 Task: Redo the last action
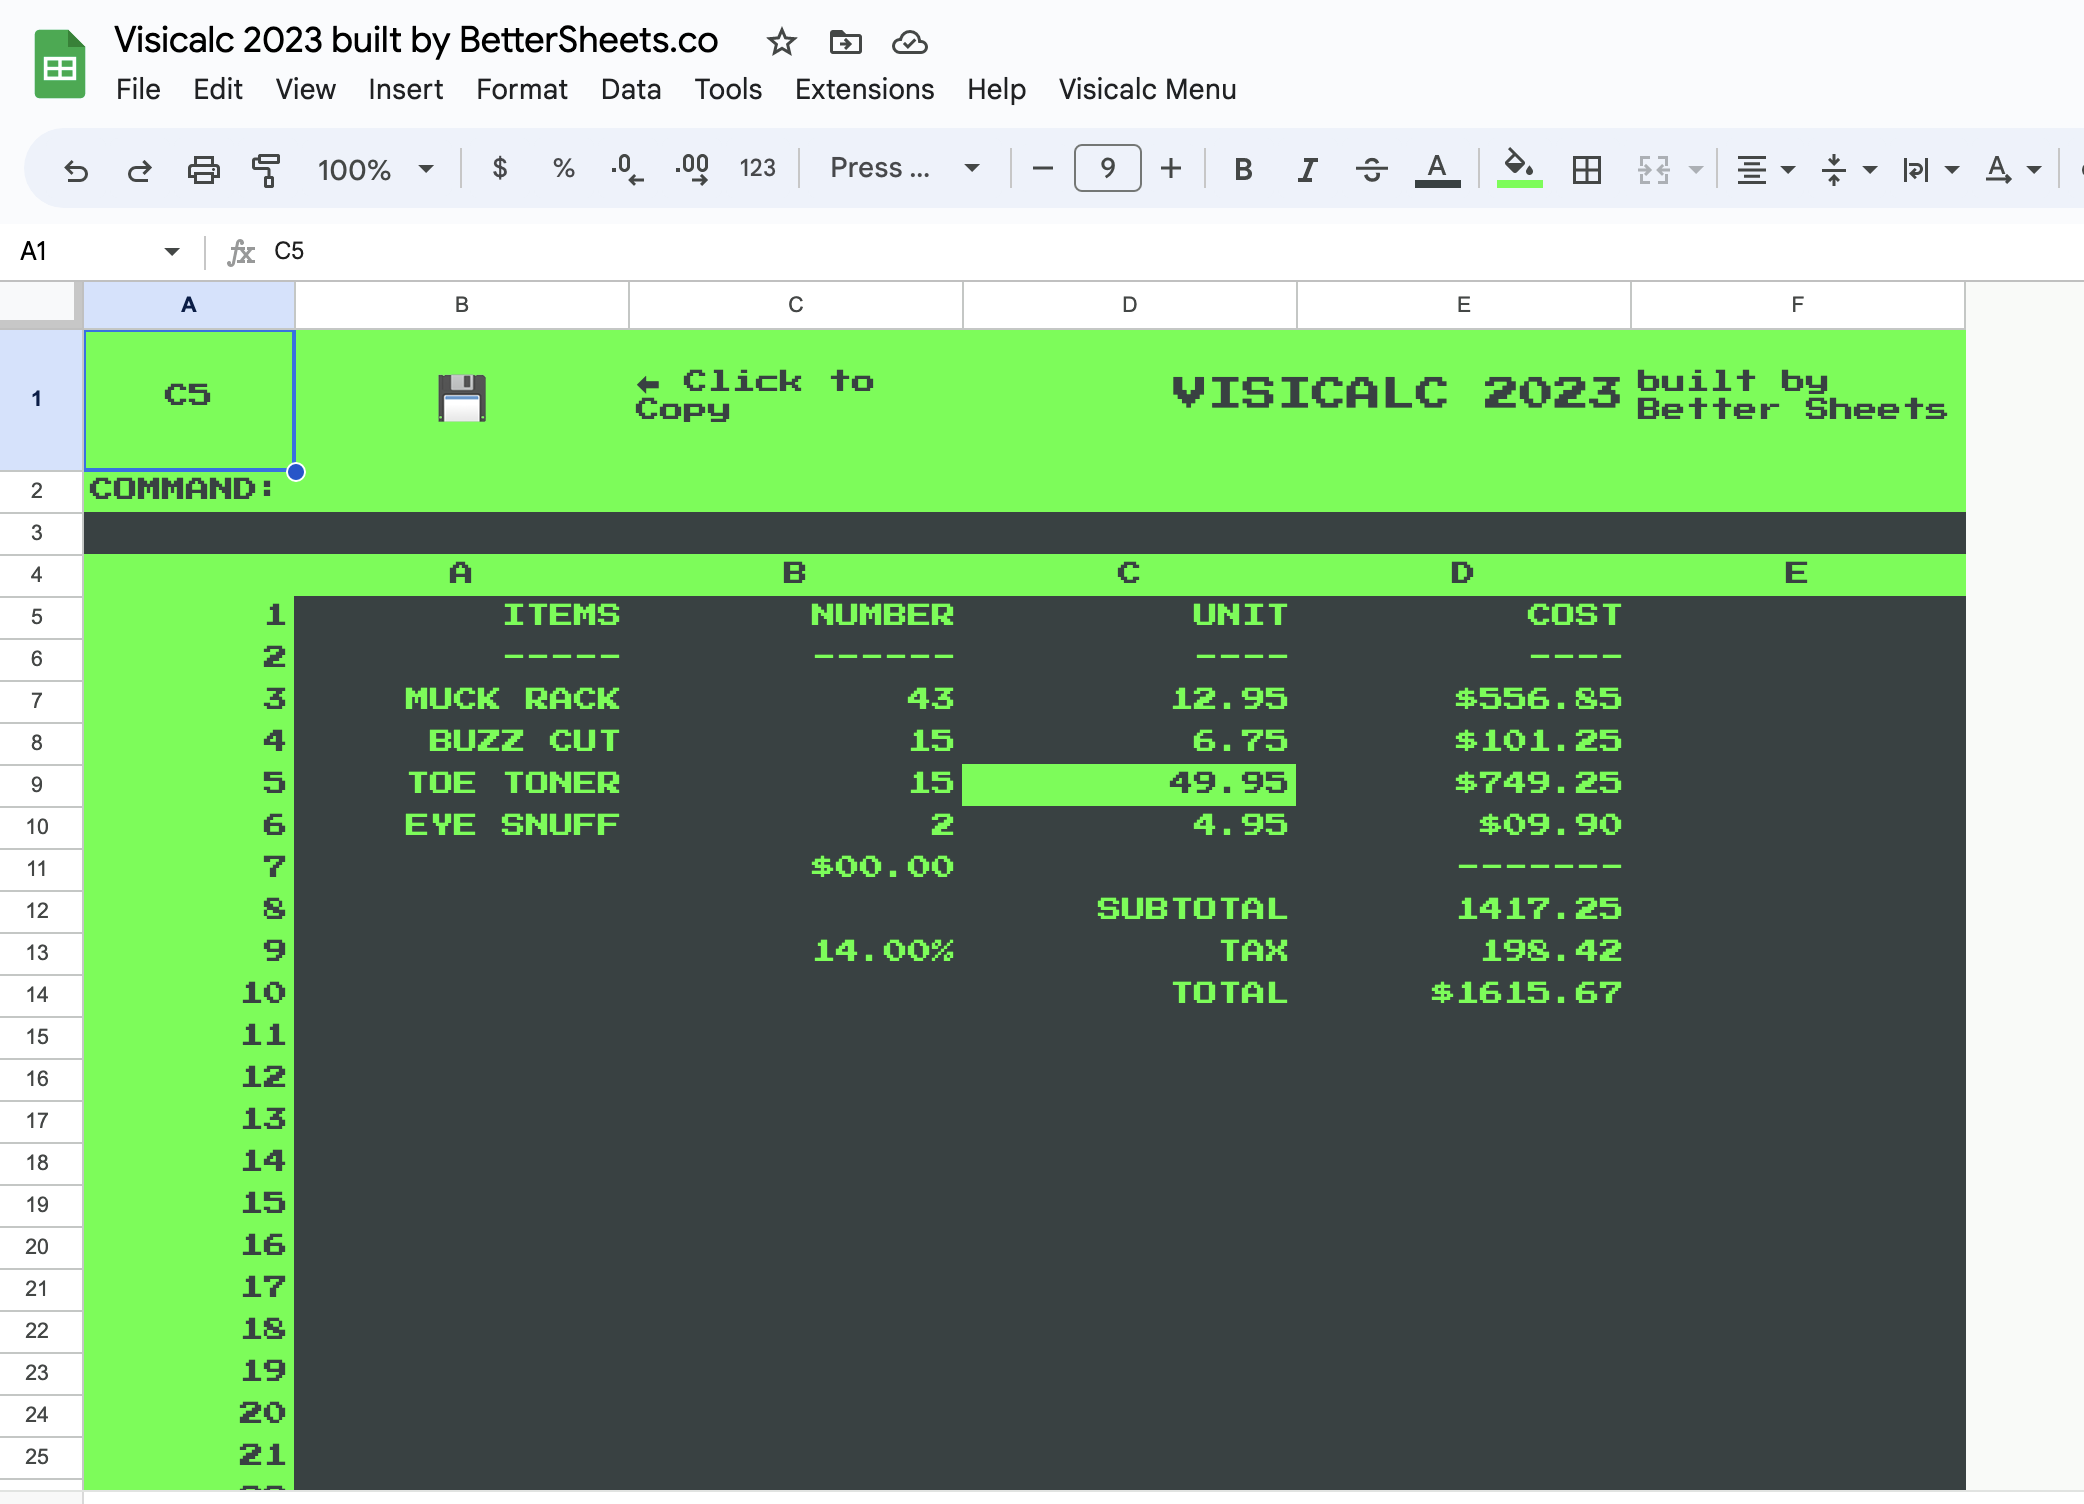[x=139, y=169]
